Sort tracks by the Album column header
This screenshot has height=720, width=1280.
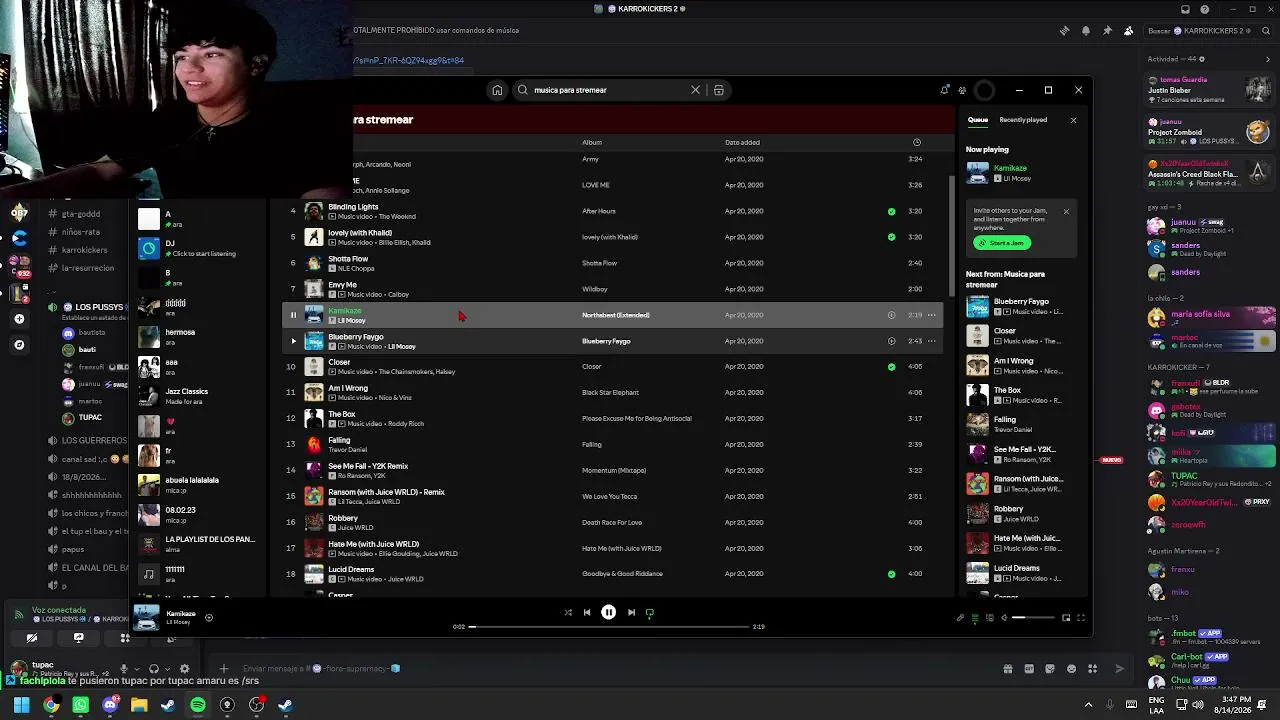pyautogui.click(x=592, y=142)
